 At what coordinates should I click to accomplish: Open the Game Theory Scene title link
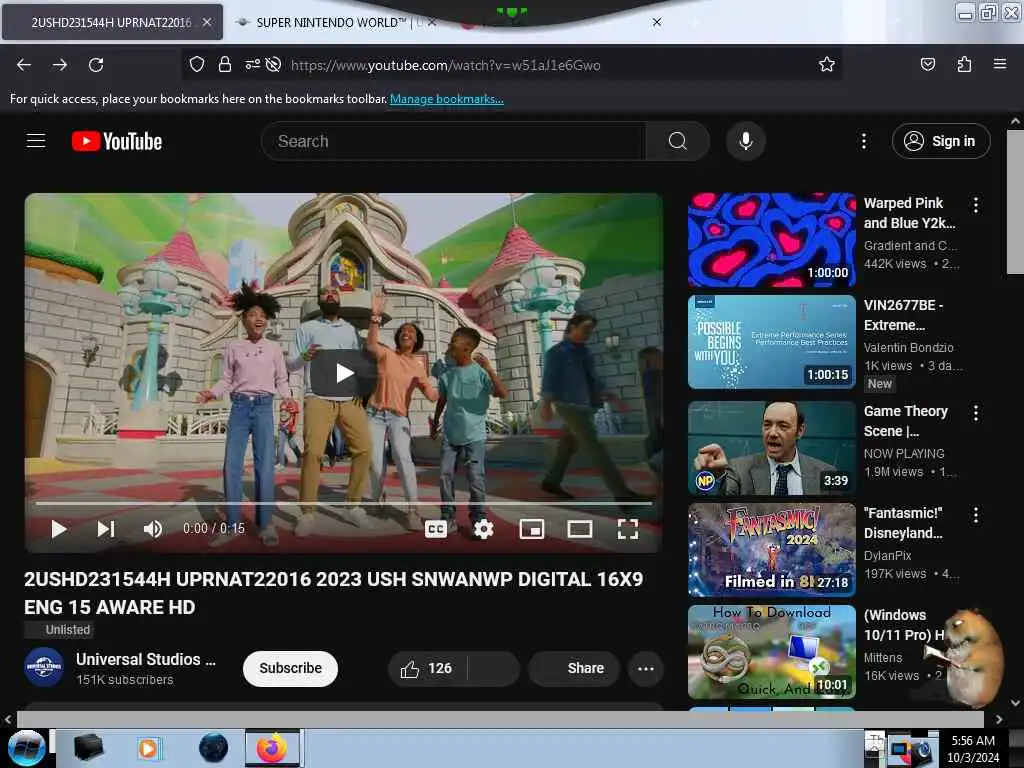(906, 421)
